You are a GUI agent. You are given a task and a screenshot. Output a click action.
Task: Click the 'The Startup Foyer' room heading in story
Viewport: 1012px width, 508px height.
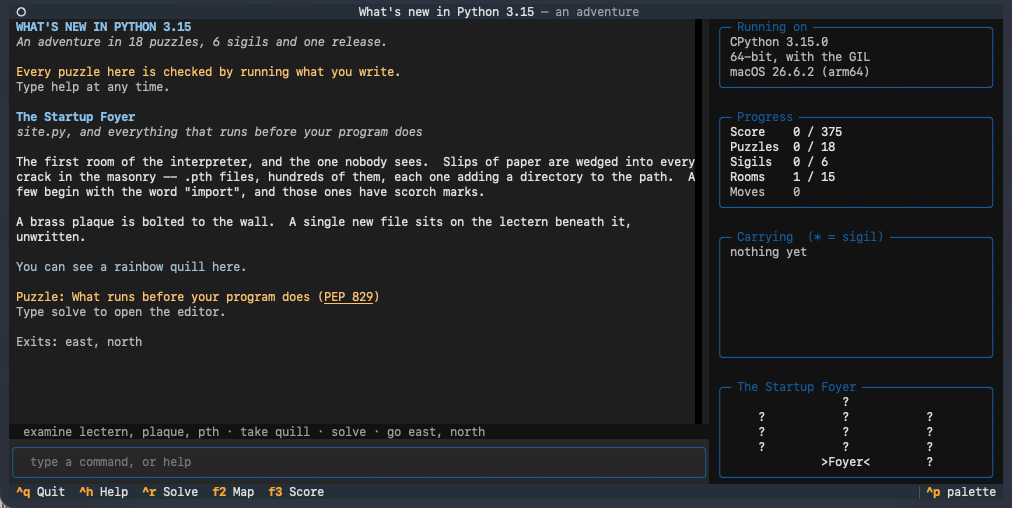76,117
